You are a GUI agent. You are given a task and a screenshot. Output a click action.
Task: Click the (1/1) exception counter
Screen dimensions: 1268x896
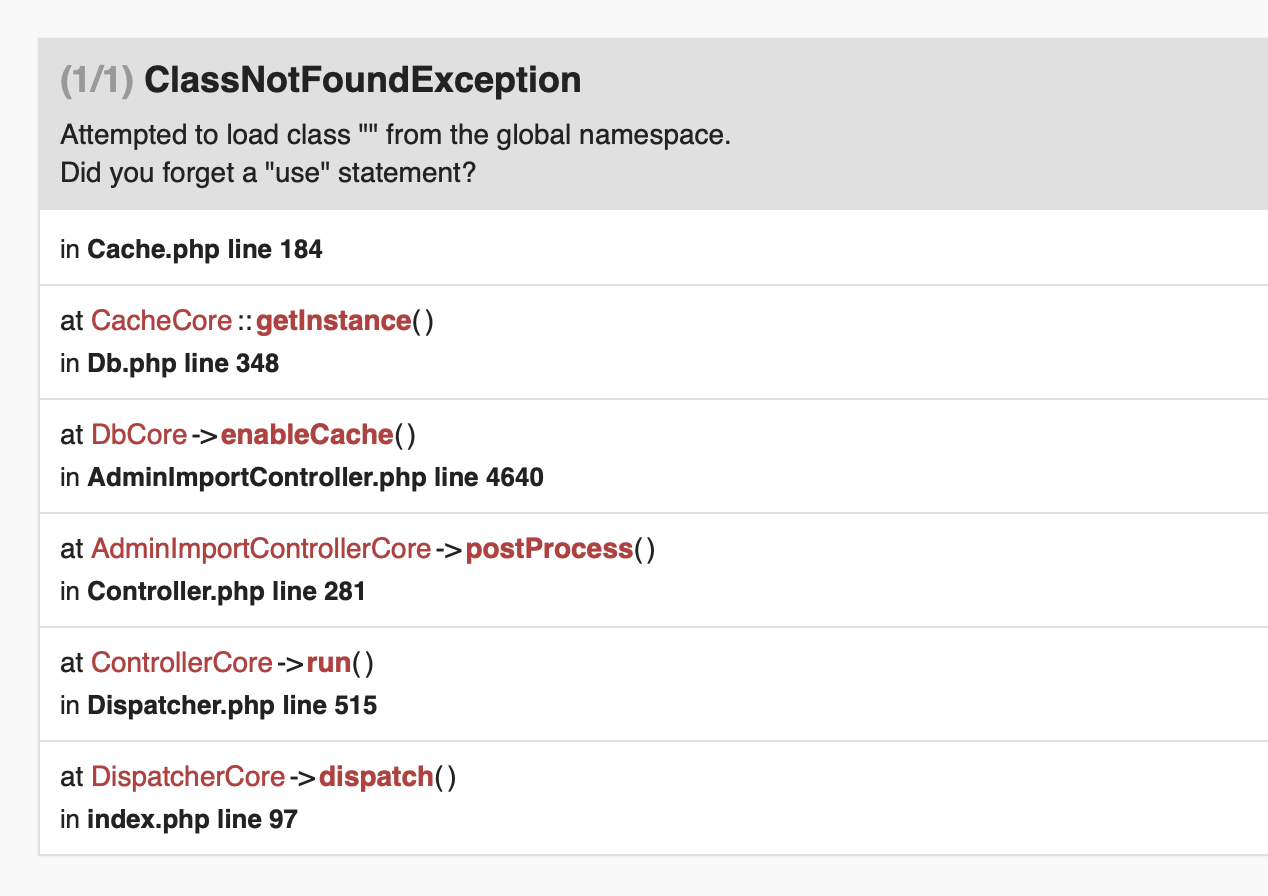(x=97, y=80)
